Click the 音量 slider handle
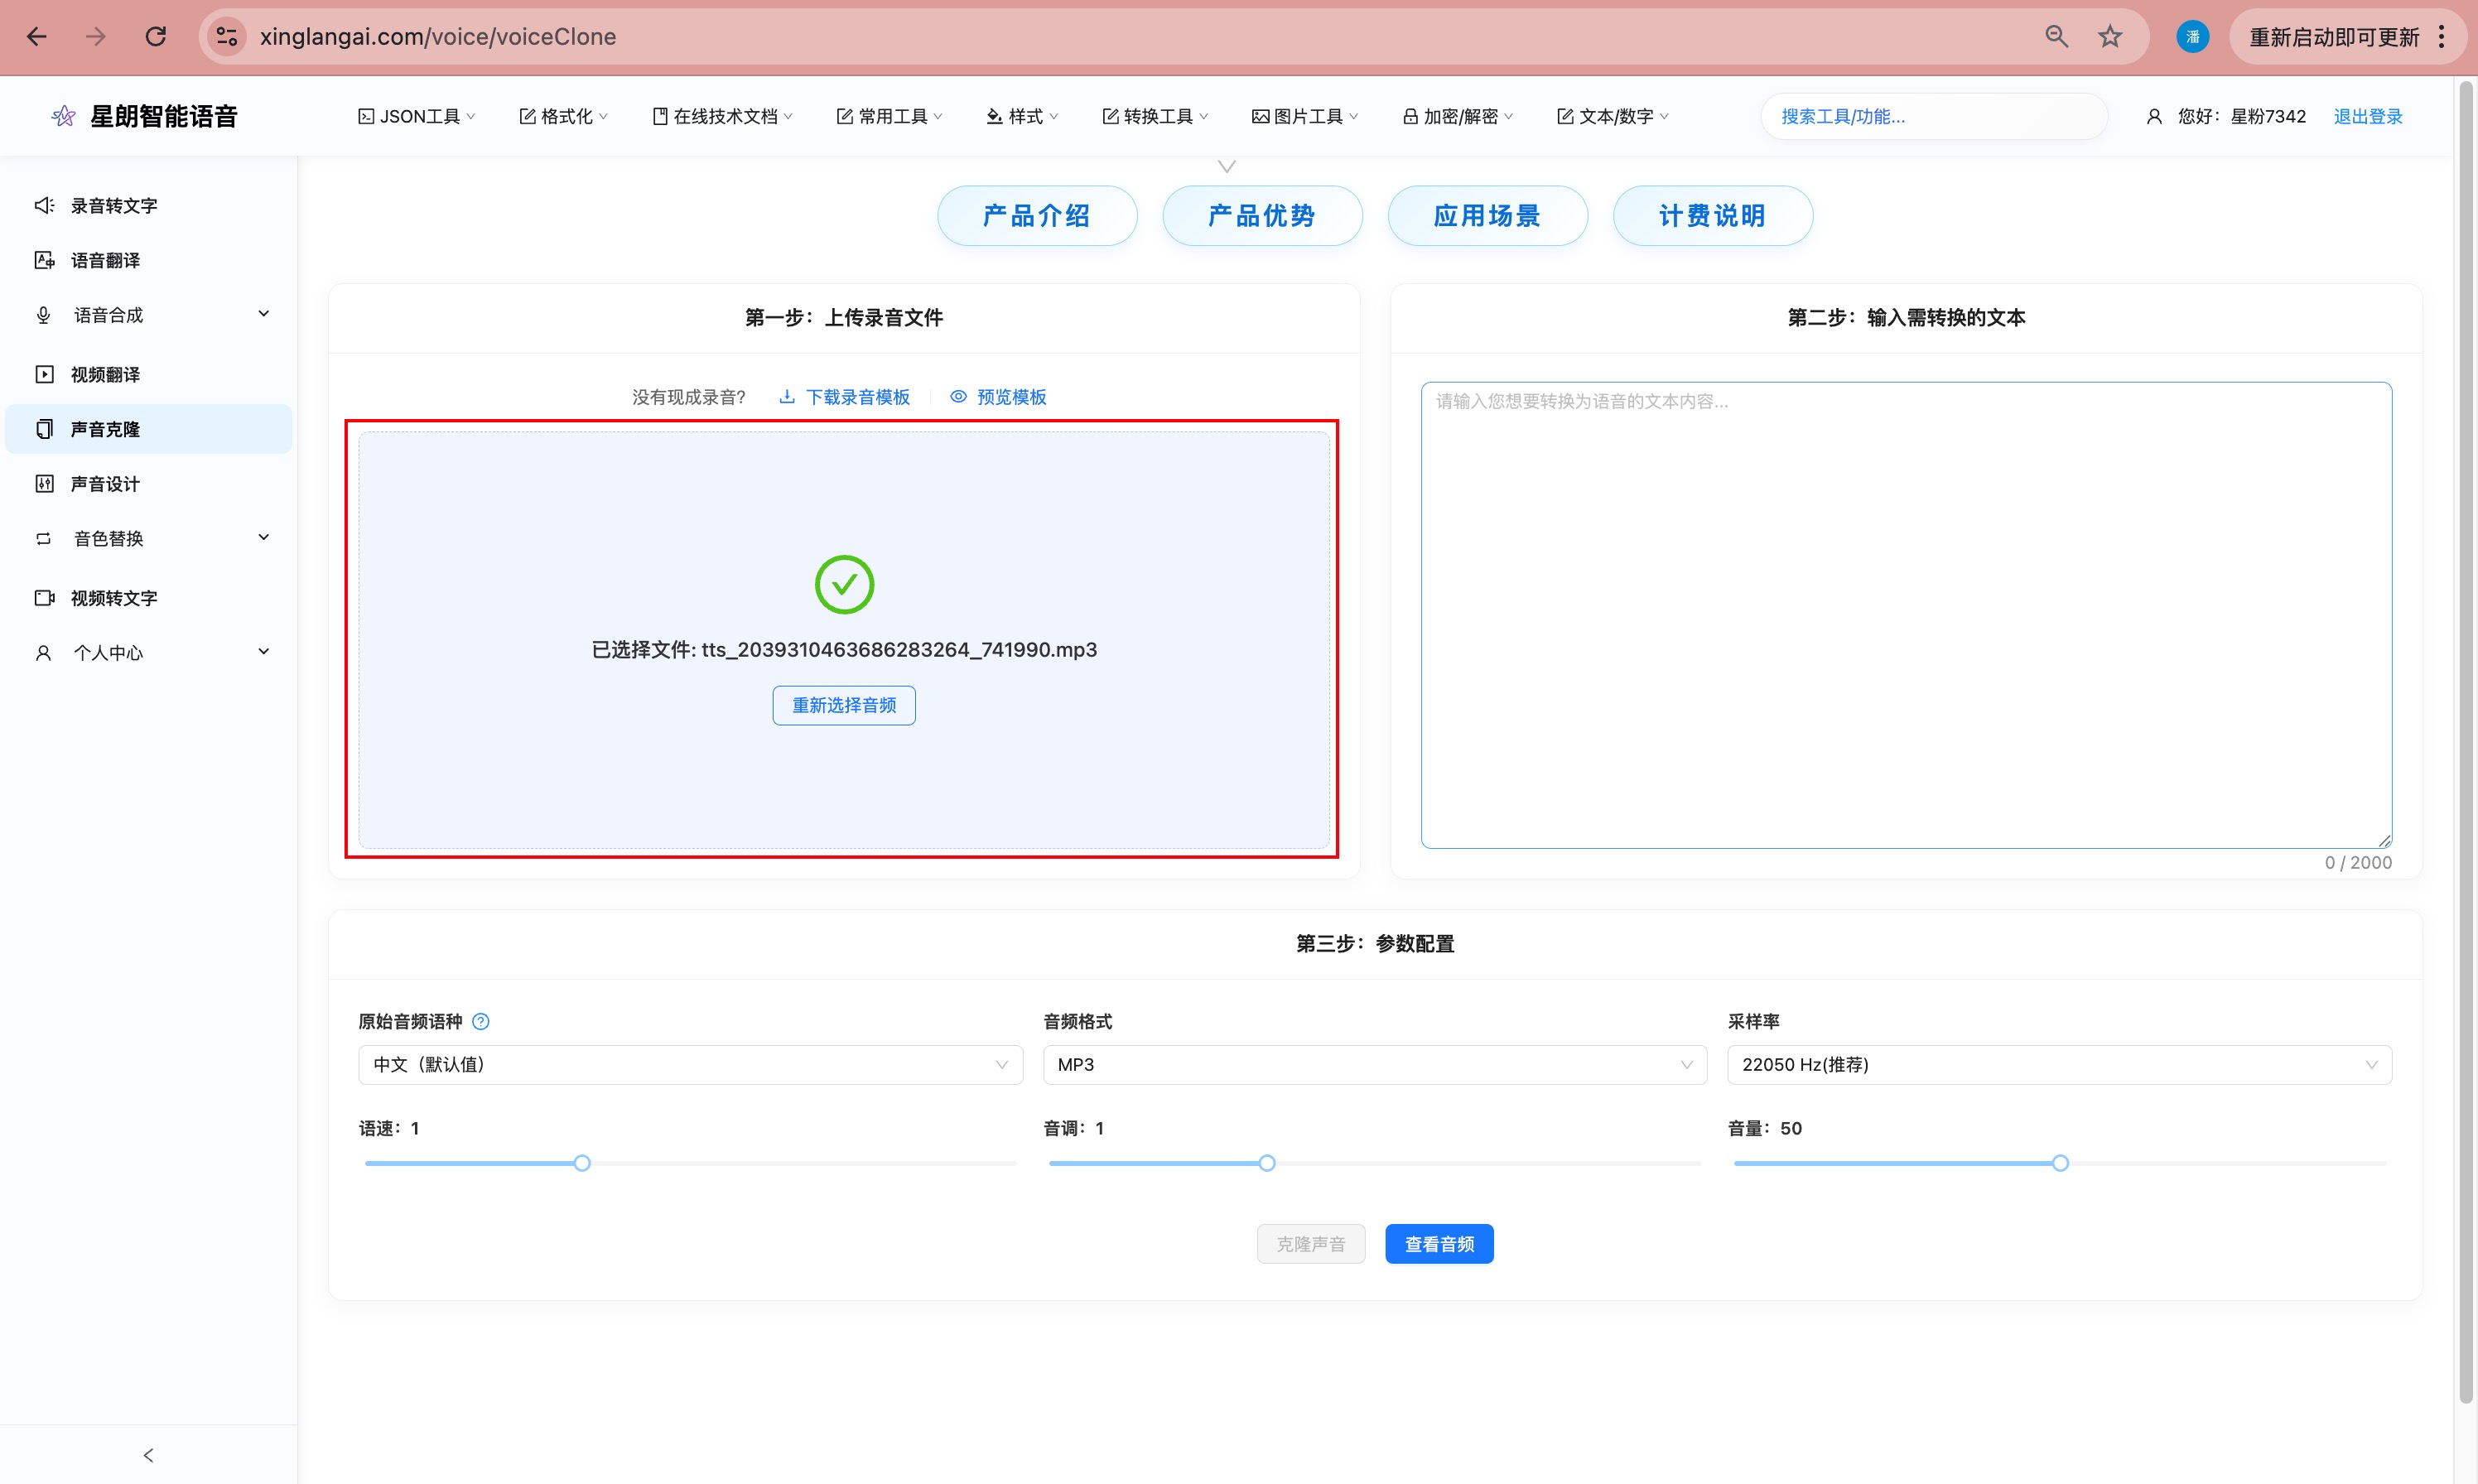This screenshot has height=1484, width=2478. click(2060, 1163)
